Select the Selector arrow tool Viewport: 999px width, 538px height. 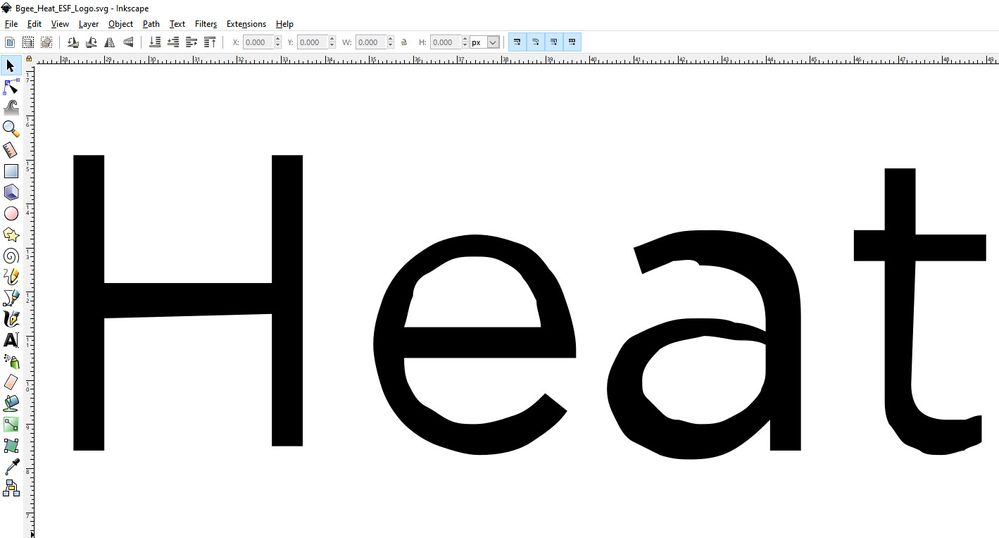11,66
